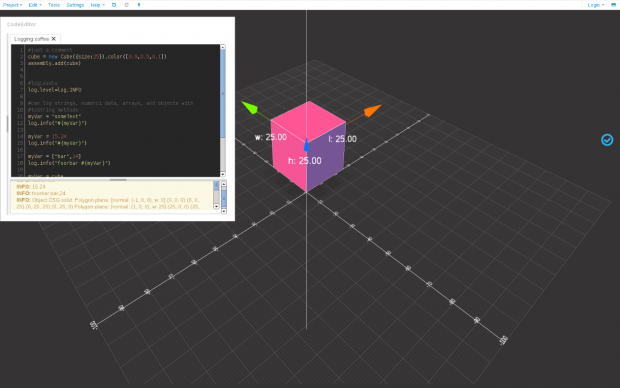Open the Project dropdown menu

pyautogui.click(x=13, y=5)
